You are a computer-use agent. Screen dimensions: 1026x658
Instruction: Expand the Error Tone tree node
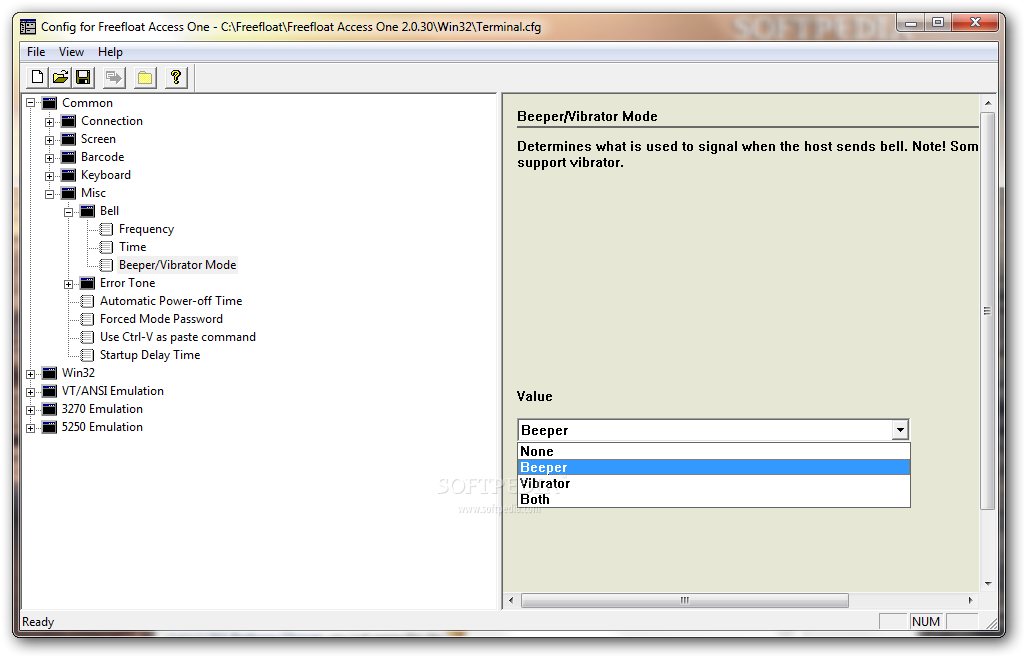[x=68, y=284]
